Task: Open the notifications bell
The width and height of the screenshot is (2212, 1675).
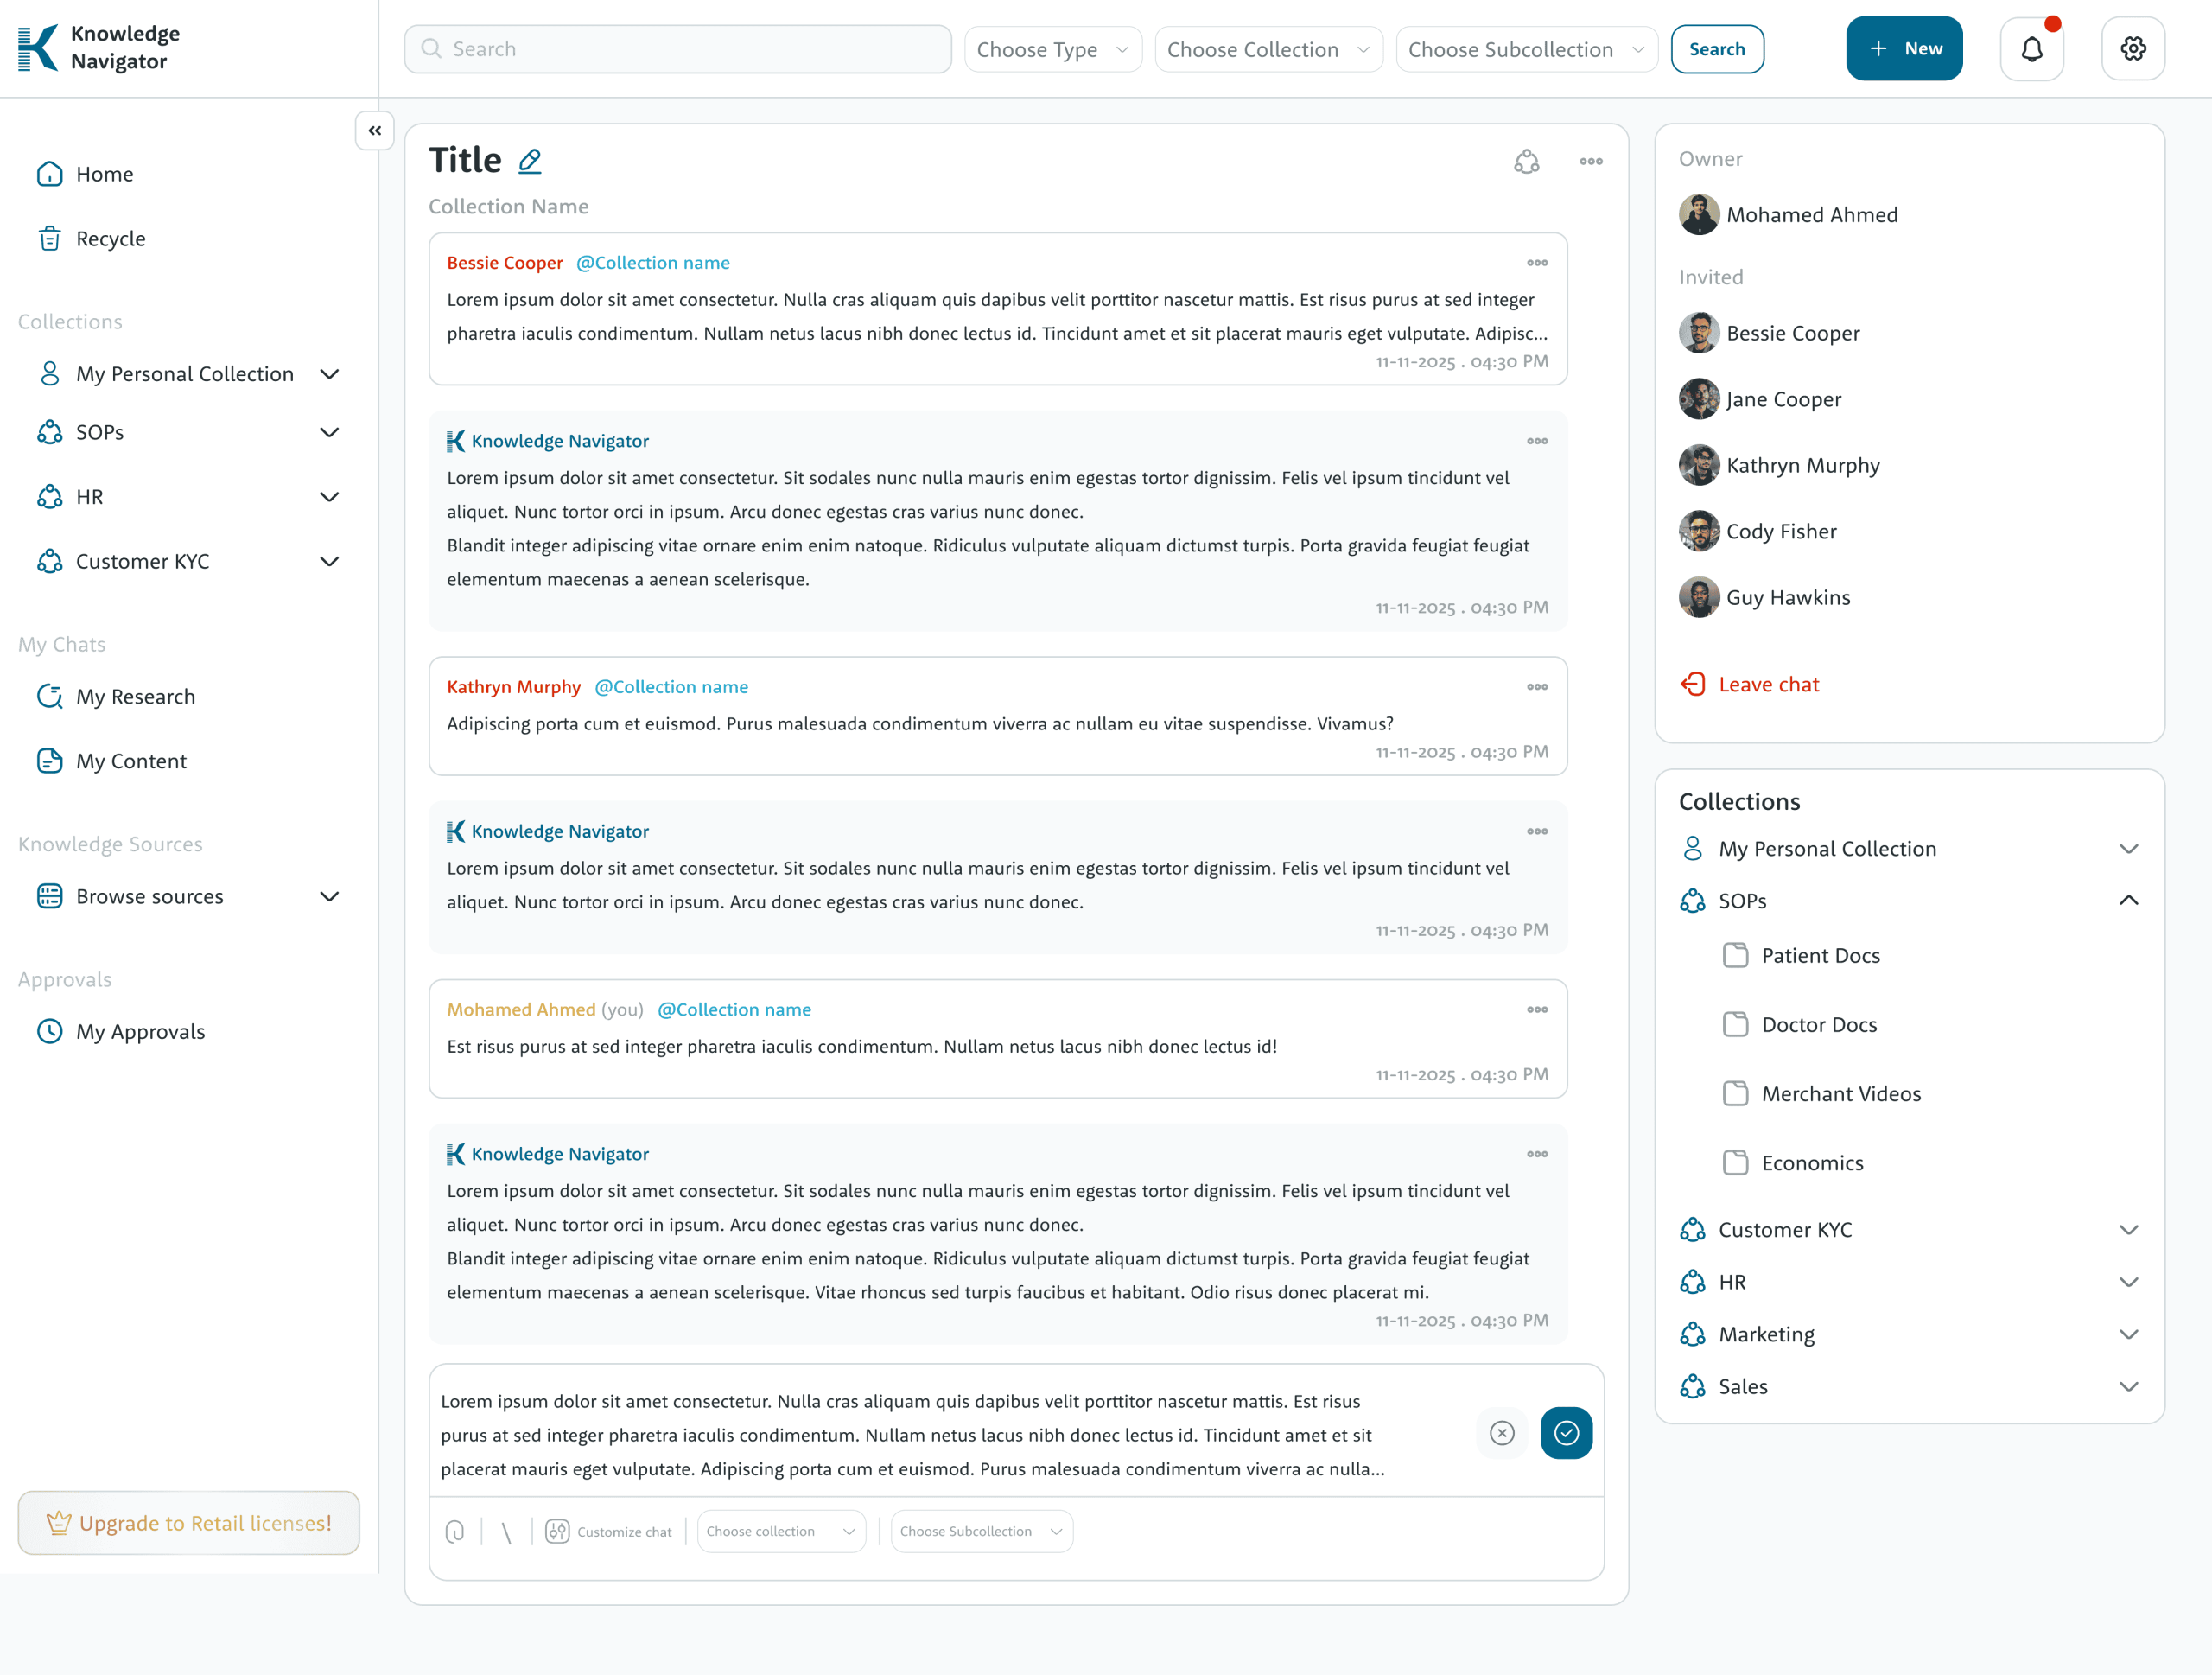Action: tap(2031, 49)
